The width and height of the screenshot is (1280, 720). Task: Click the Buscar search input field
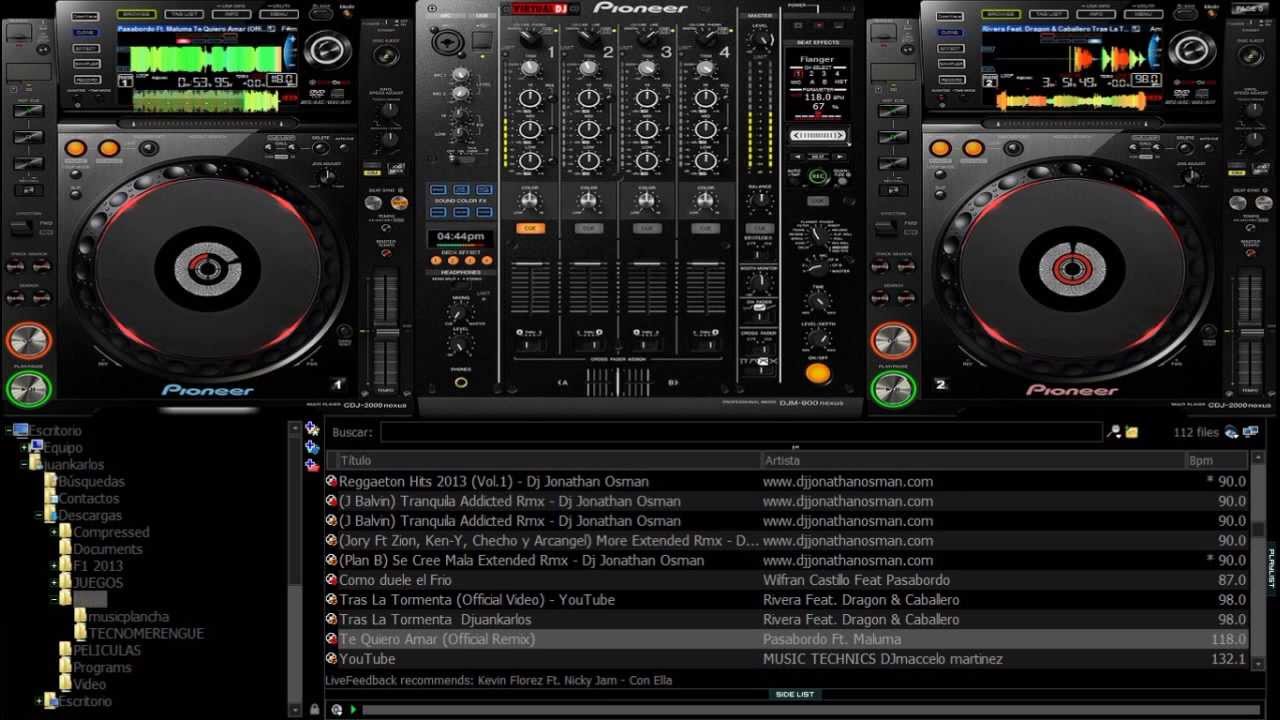(x=741, y=432)
